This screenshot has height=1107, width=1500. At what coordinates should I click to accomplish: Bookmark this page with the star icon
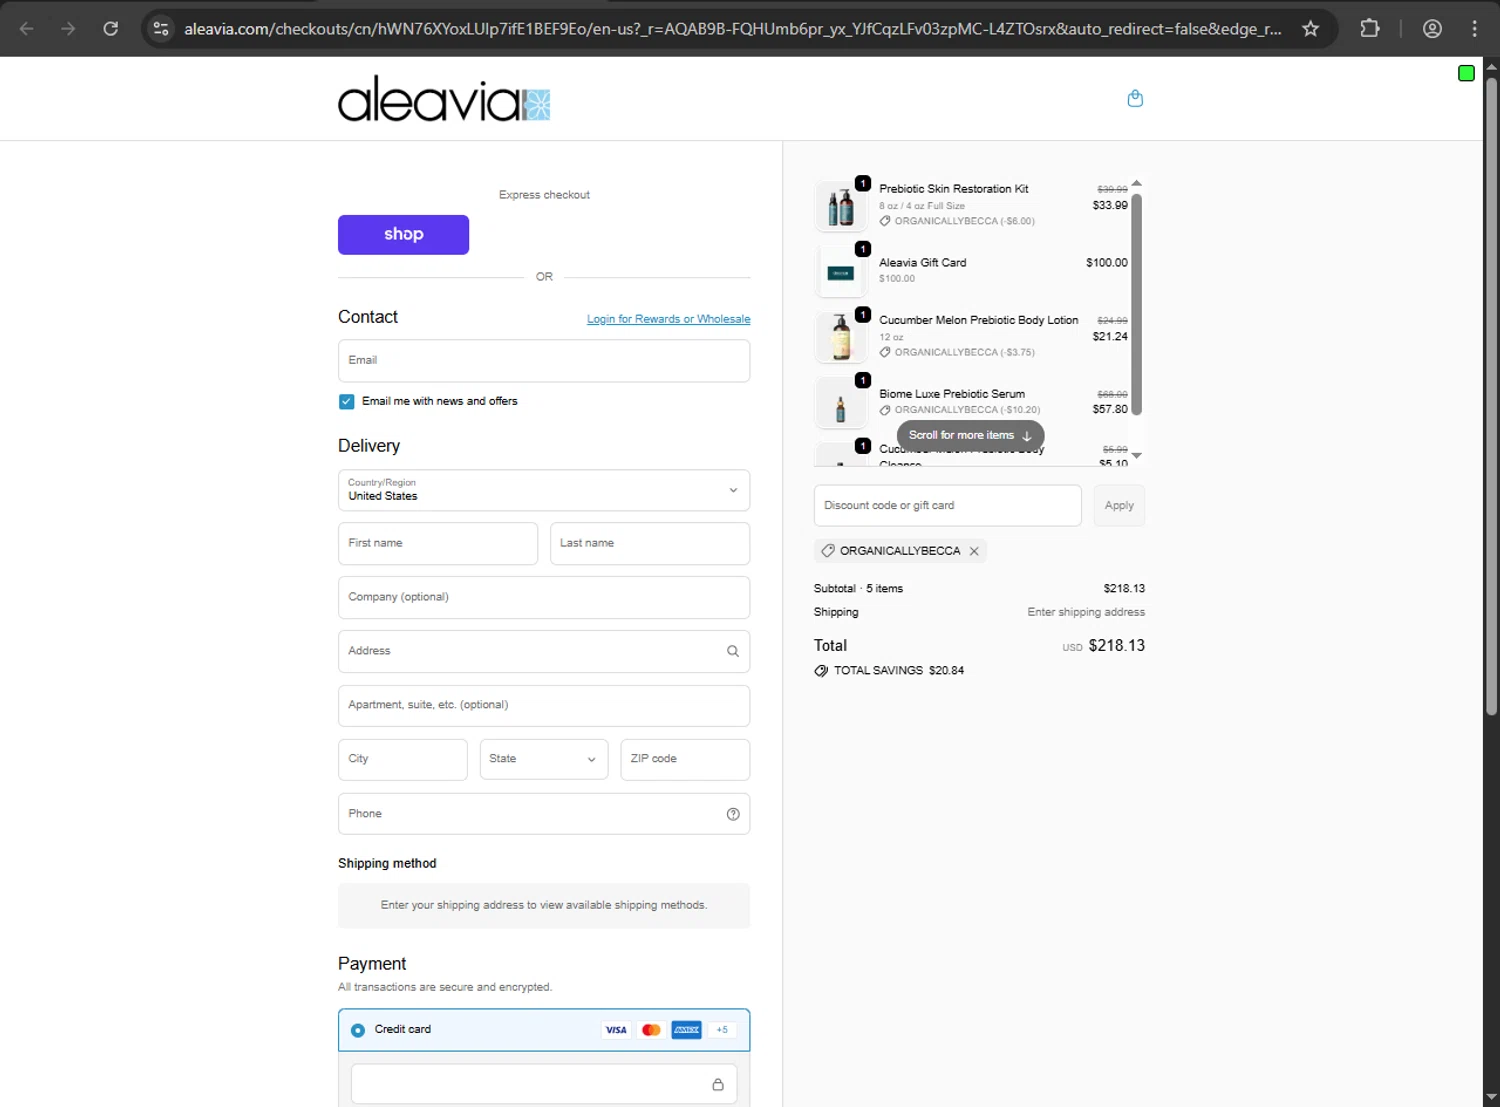click(x=1310, y=29)
